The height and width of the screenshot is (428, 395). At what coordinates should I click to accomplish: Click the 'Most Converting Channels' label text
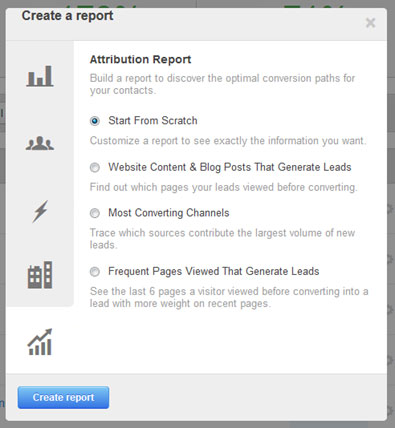(x=169, y=213)
